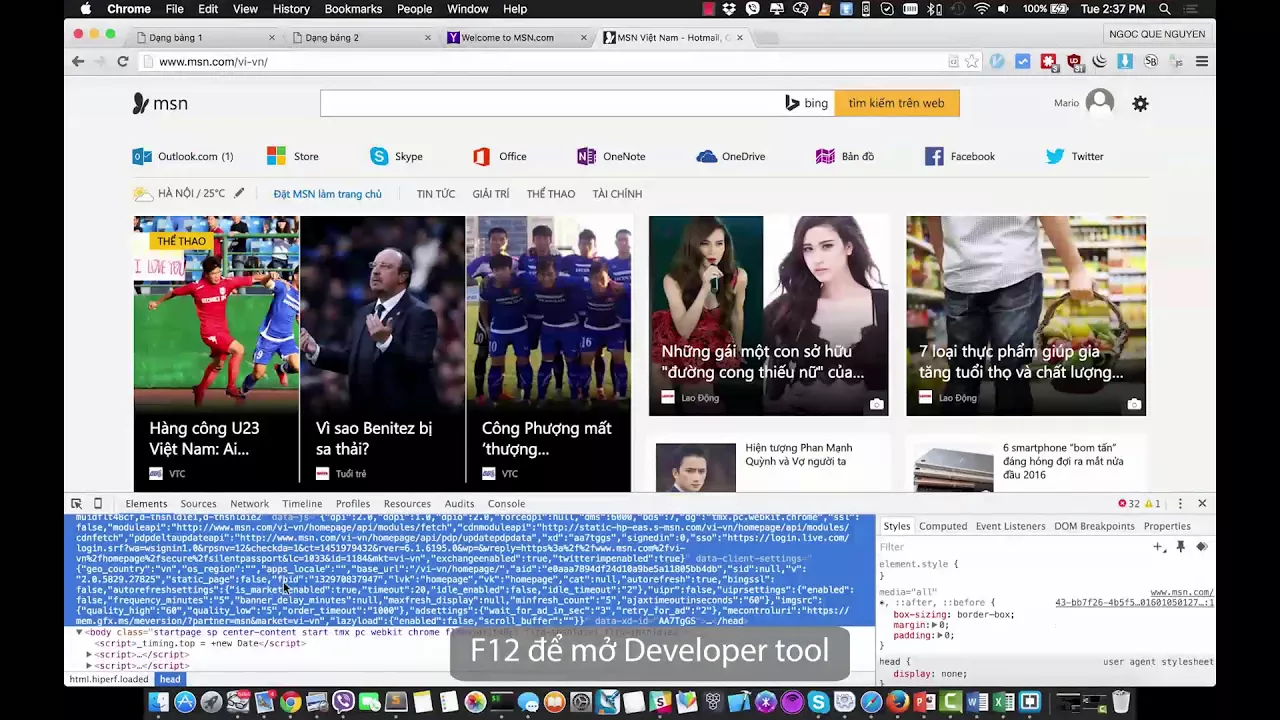Click the tìm kiếm trên web button
Viewport: 1280px width, 720px height.
[x=897, y=103]
